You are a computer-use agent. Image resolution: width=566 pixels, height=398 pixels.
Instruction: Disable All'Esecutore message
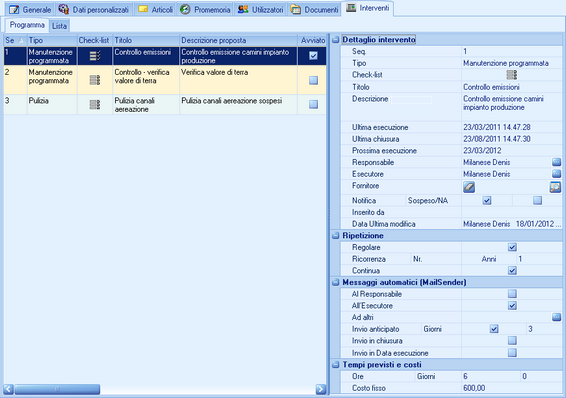click(512, 306)
